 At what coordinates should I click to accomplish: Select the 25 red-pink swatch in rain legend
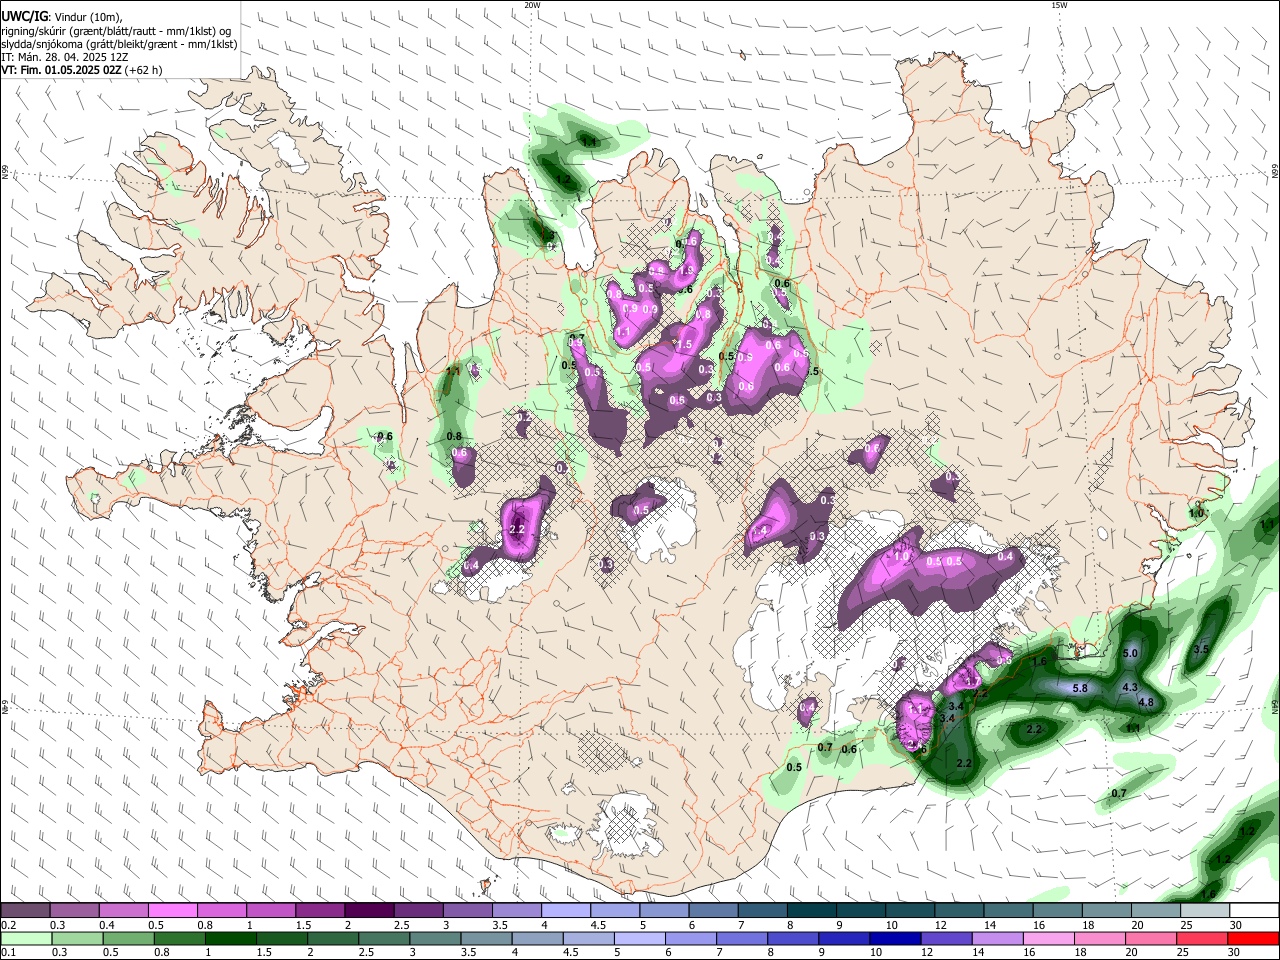click(x=1203, y=939)
